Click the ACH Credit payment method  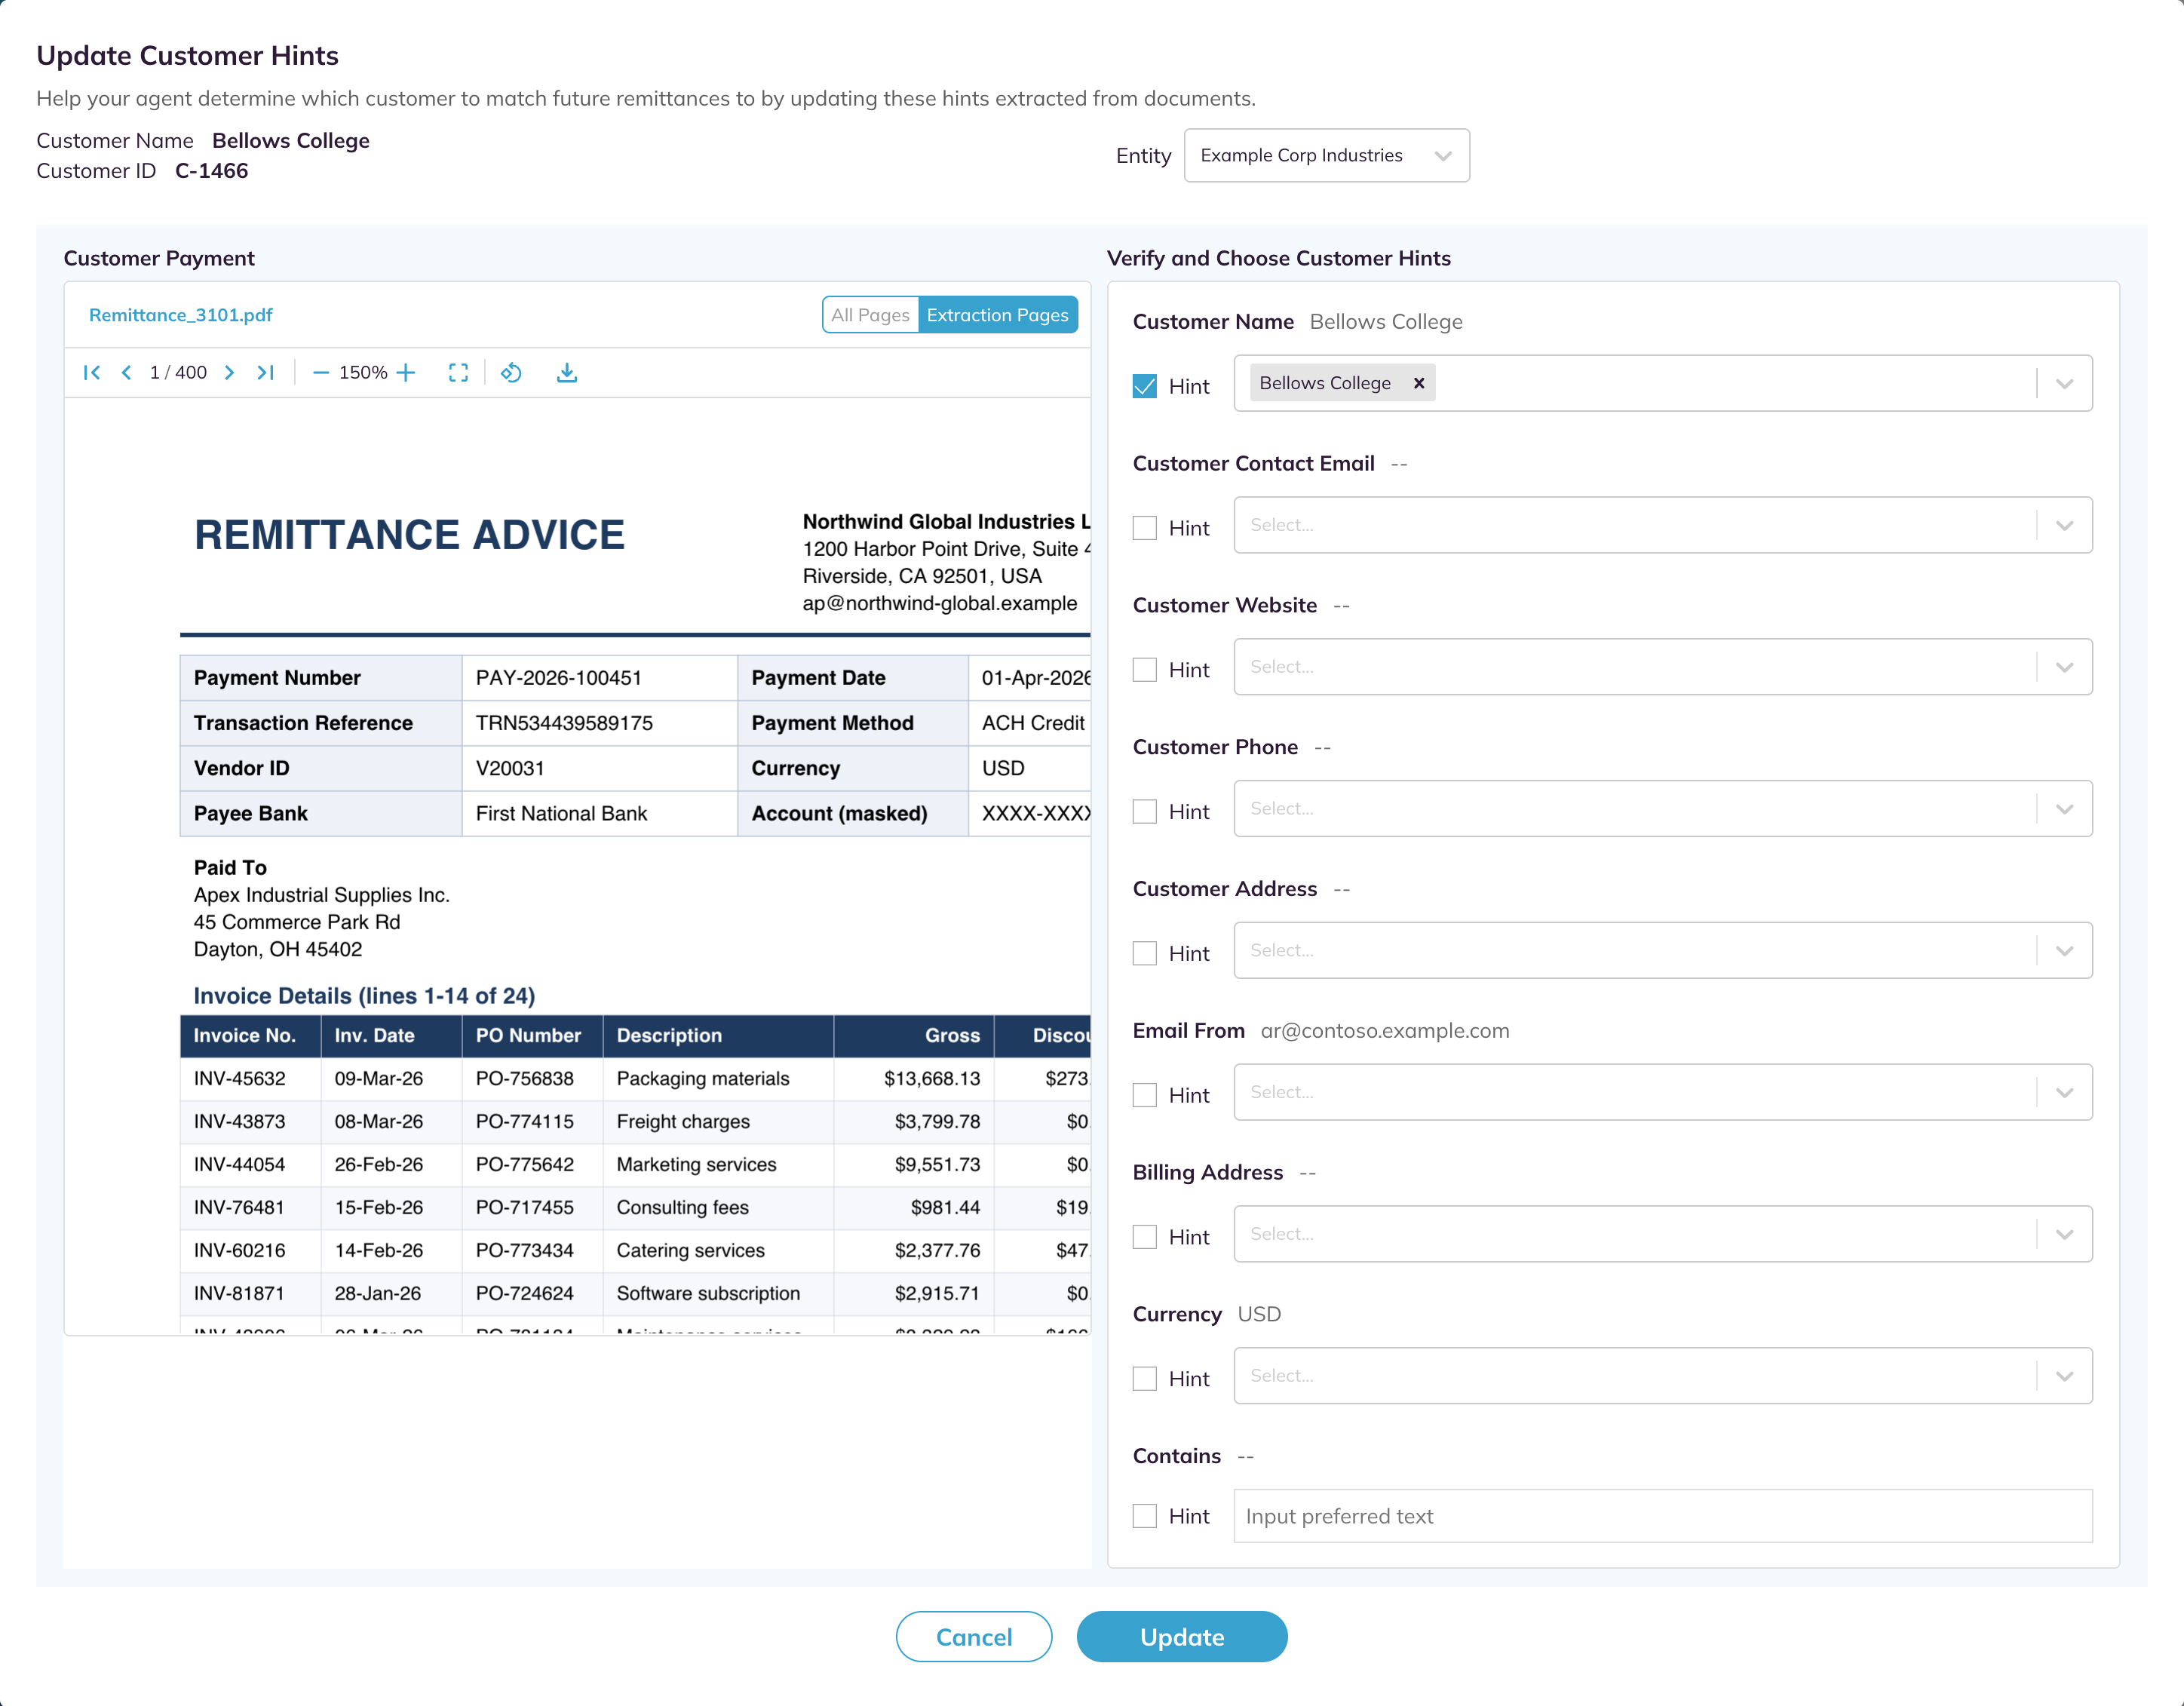tap(1032, 723)
